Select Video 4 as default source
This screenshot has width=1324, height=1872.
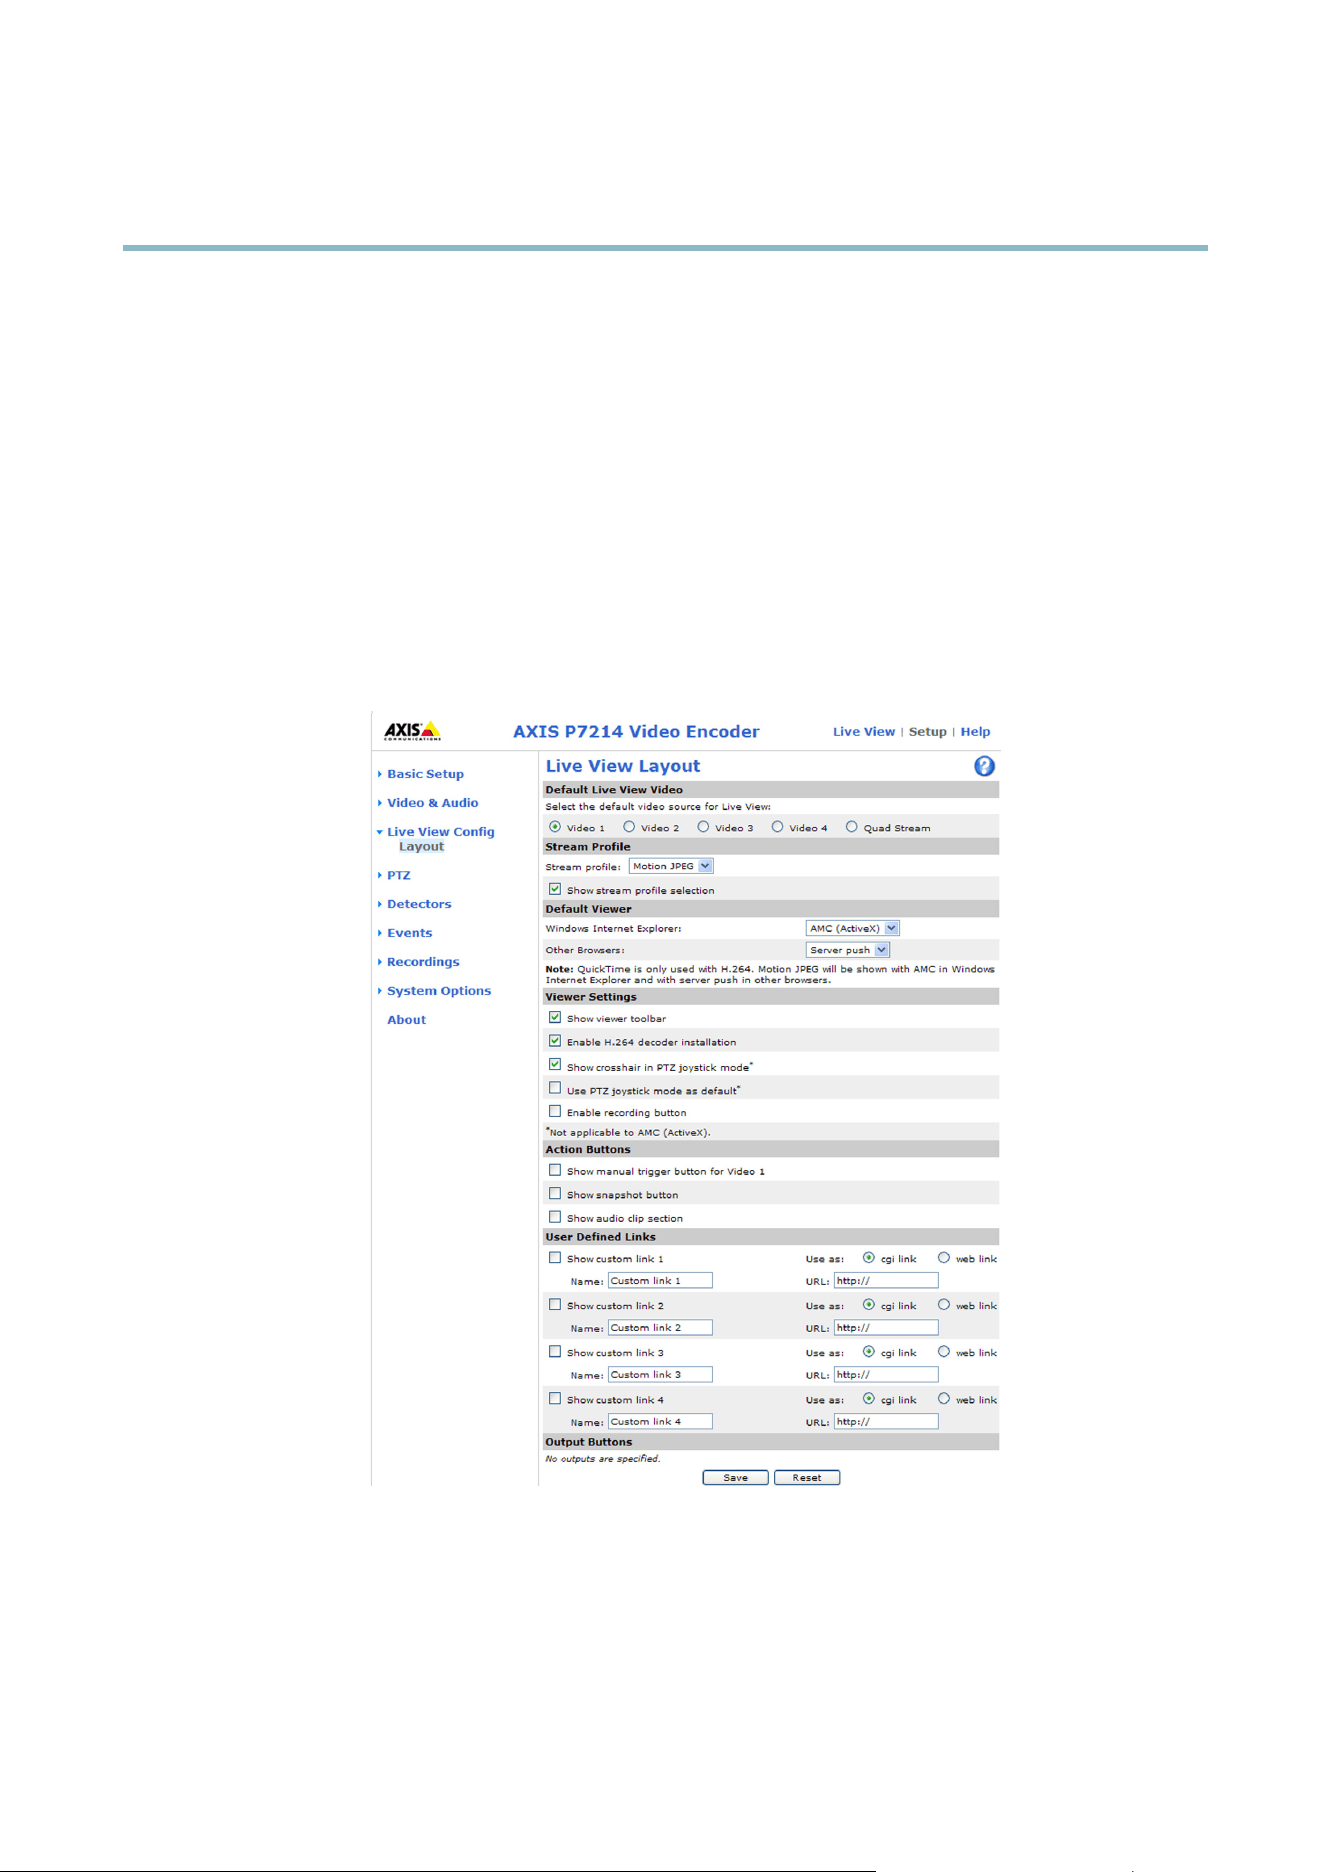(777, 827)
